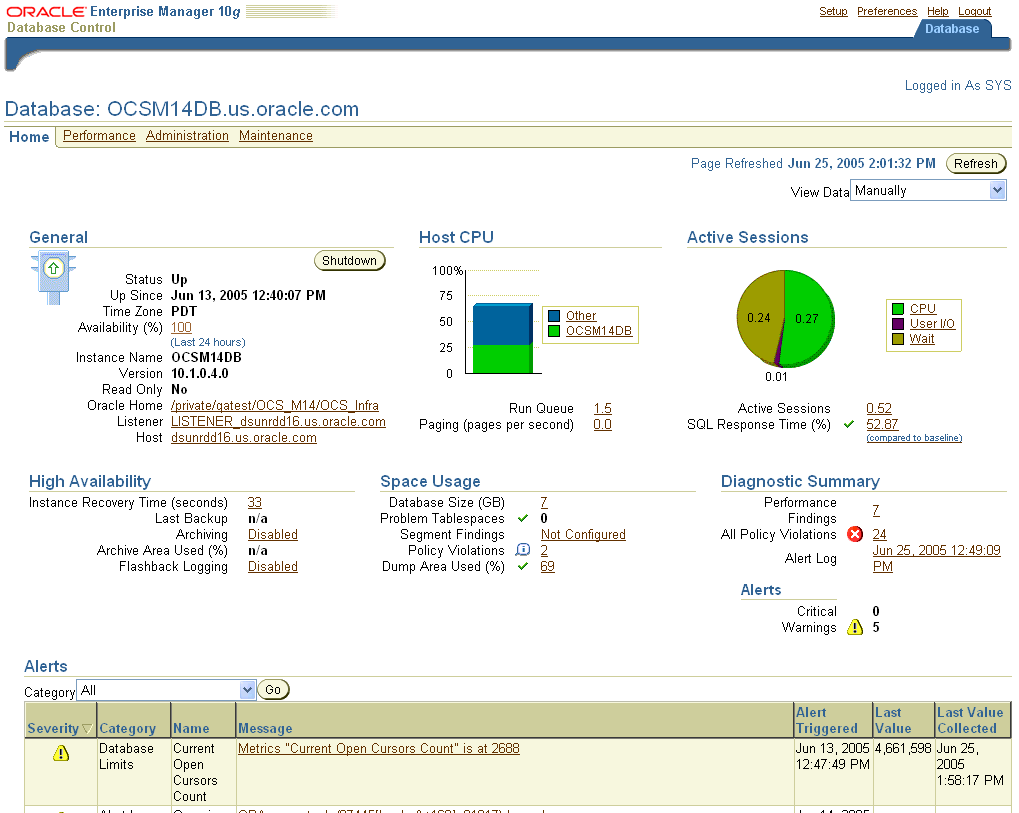
Task: Open the Administration tab
Action: pos(187,136)
